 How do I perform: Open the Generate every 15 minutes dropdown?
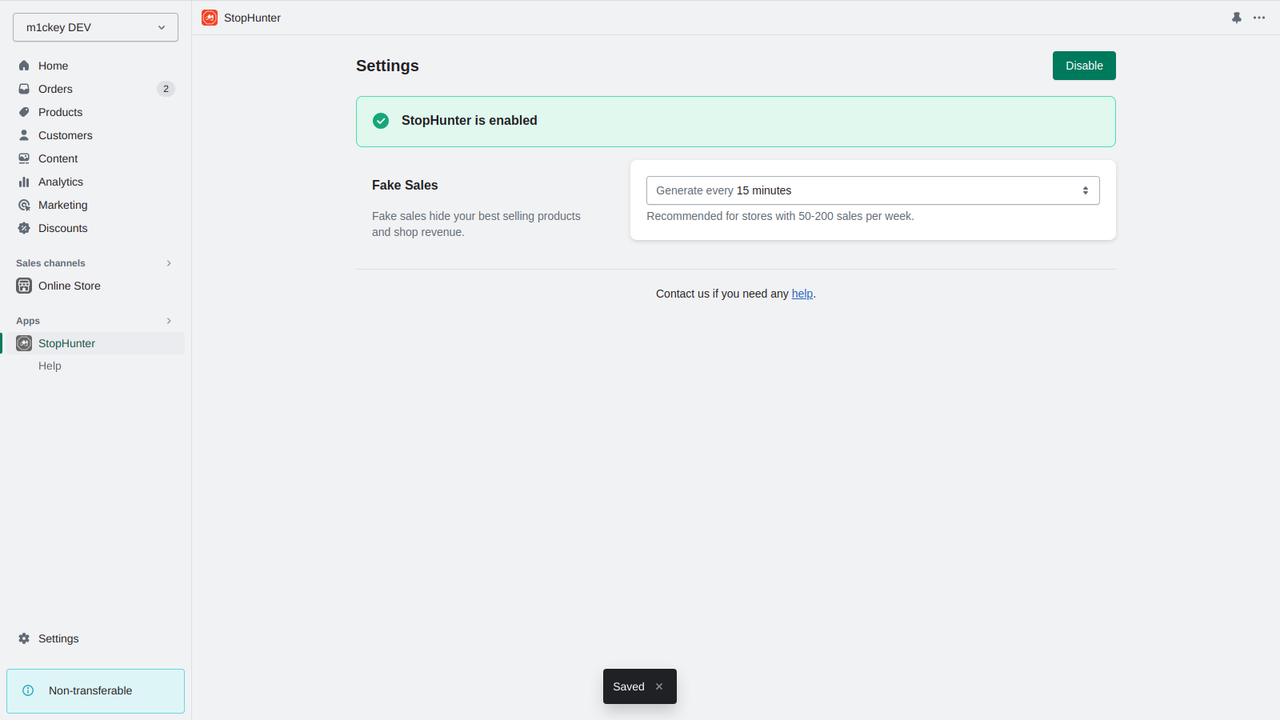[x=873, y=190]
